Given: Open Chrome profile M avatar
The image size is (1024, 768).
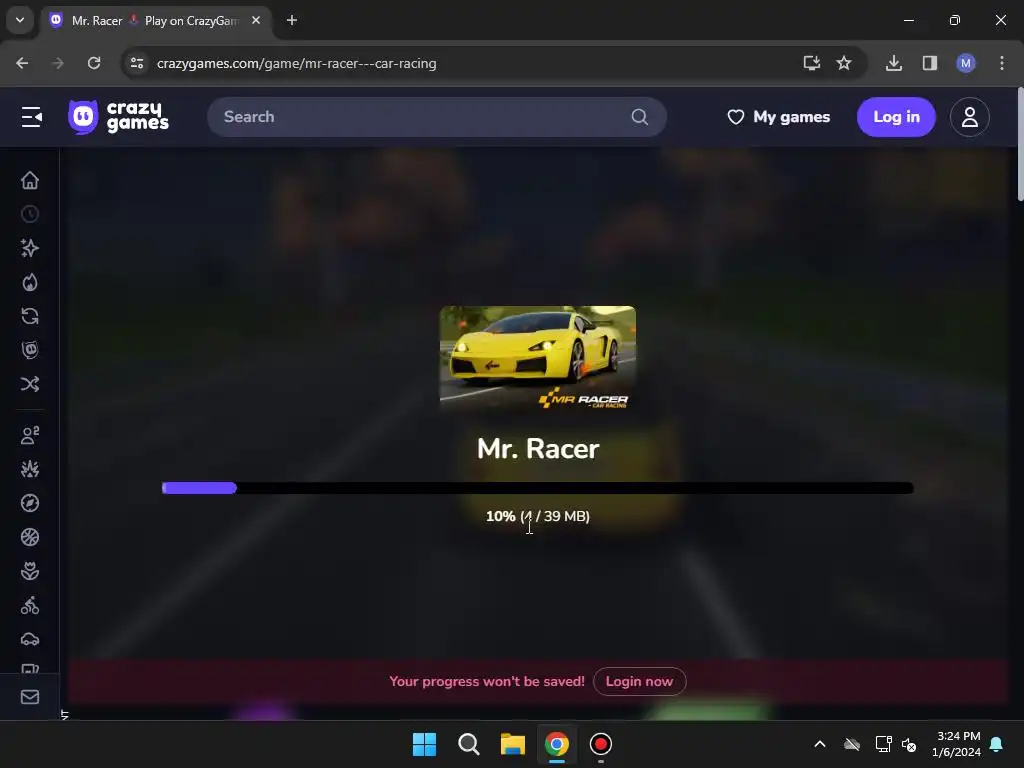Looking at the screenshot, I should point(966,63).
